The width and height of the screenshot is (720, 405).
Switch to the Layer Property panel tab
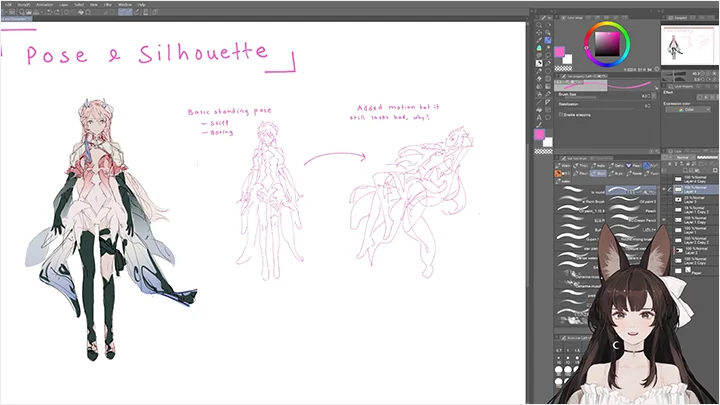[x=683, y=86]
